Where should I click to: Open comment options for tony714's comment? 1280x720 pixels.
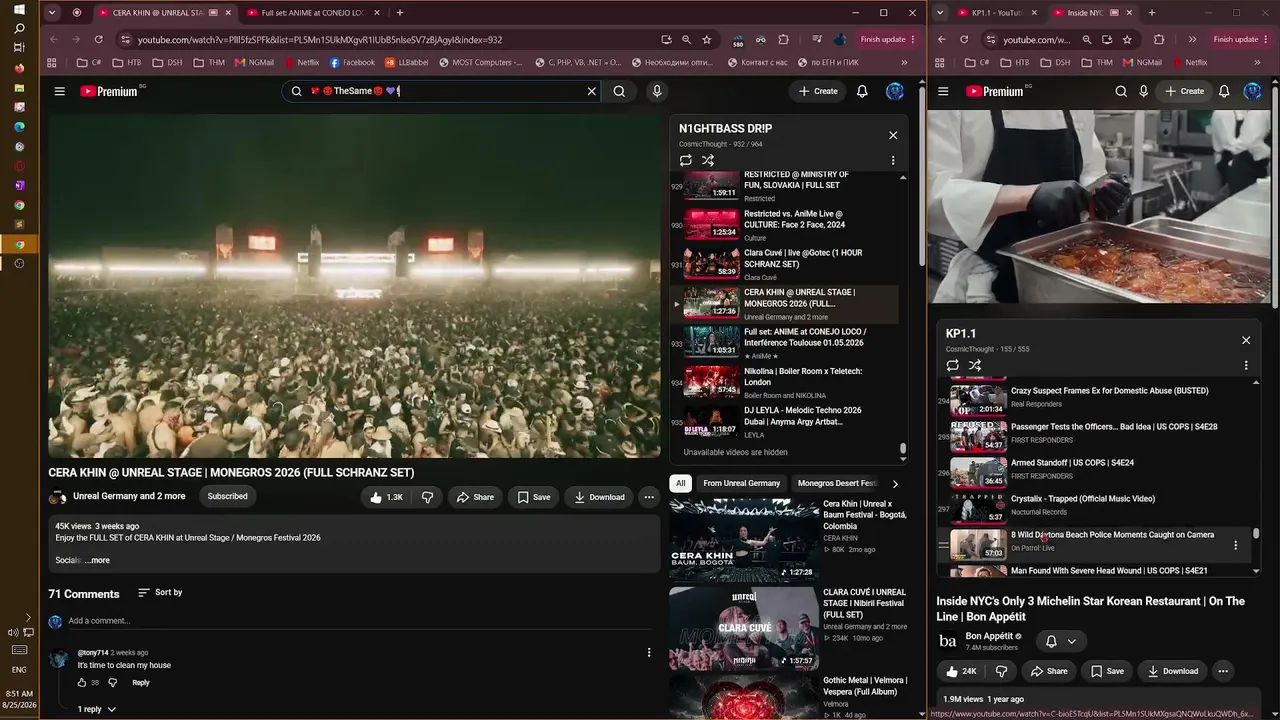coord(649,653)
